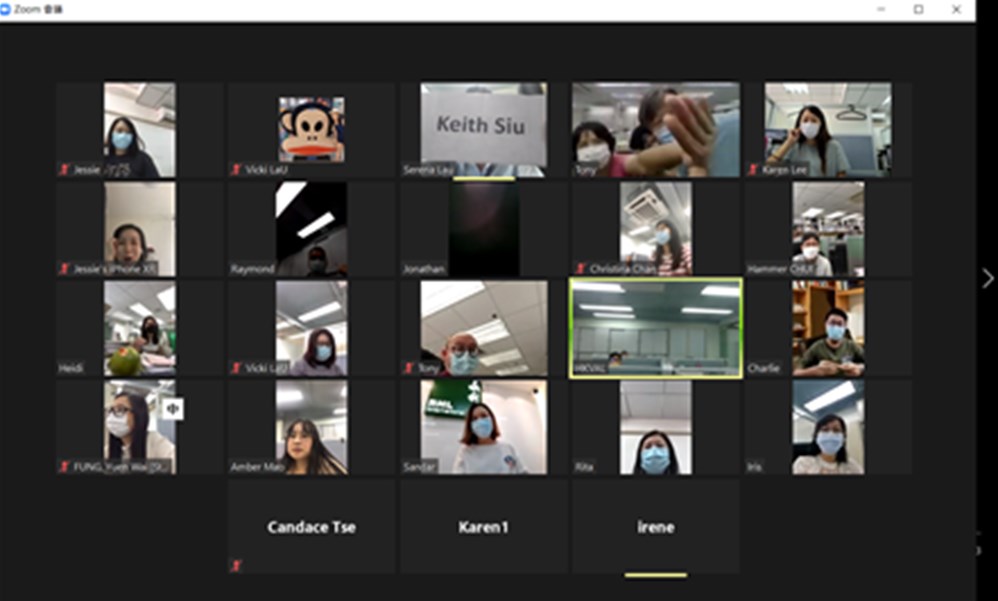
Task: Click Raymond's video tile
Action: click(312, 229)
